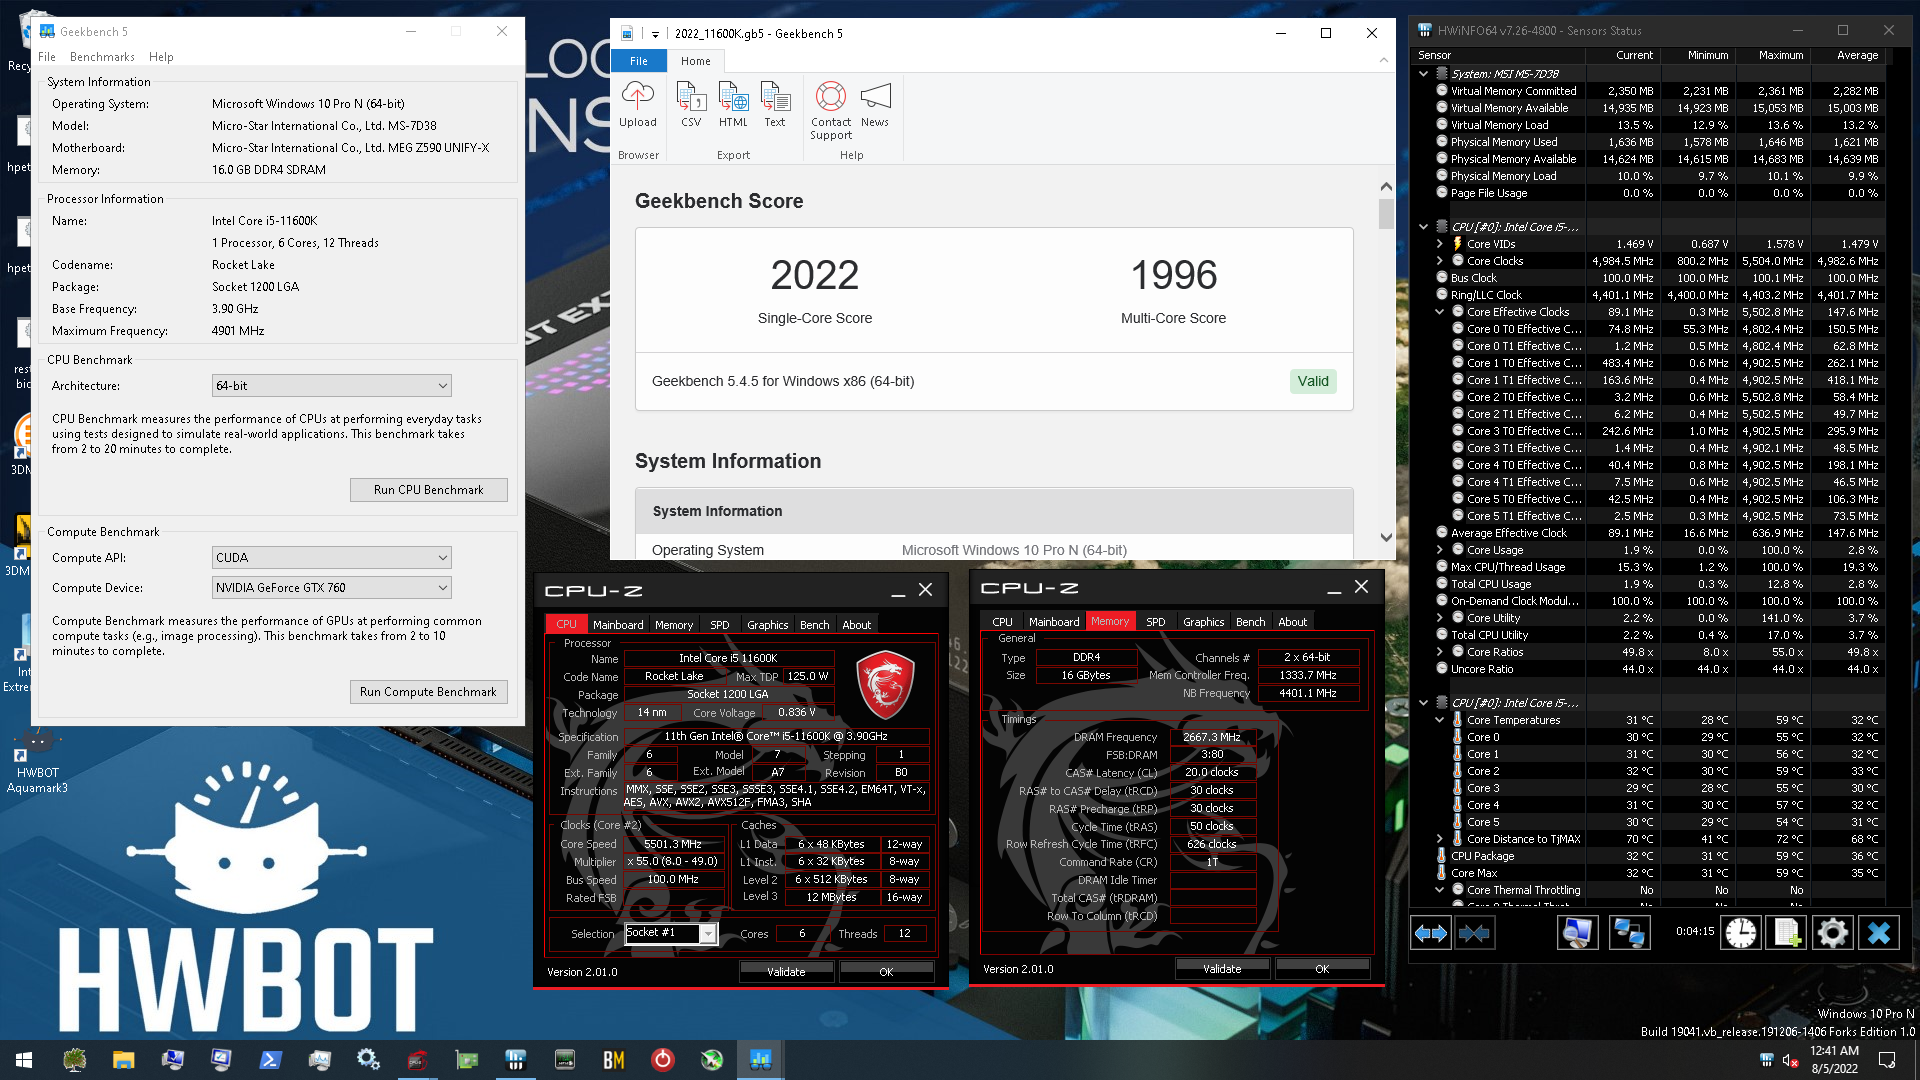This screenshot has height=1080, width=1920.
Task: Collapse Geekbench ribbon with caret
Action: point(1384,60)
